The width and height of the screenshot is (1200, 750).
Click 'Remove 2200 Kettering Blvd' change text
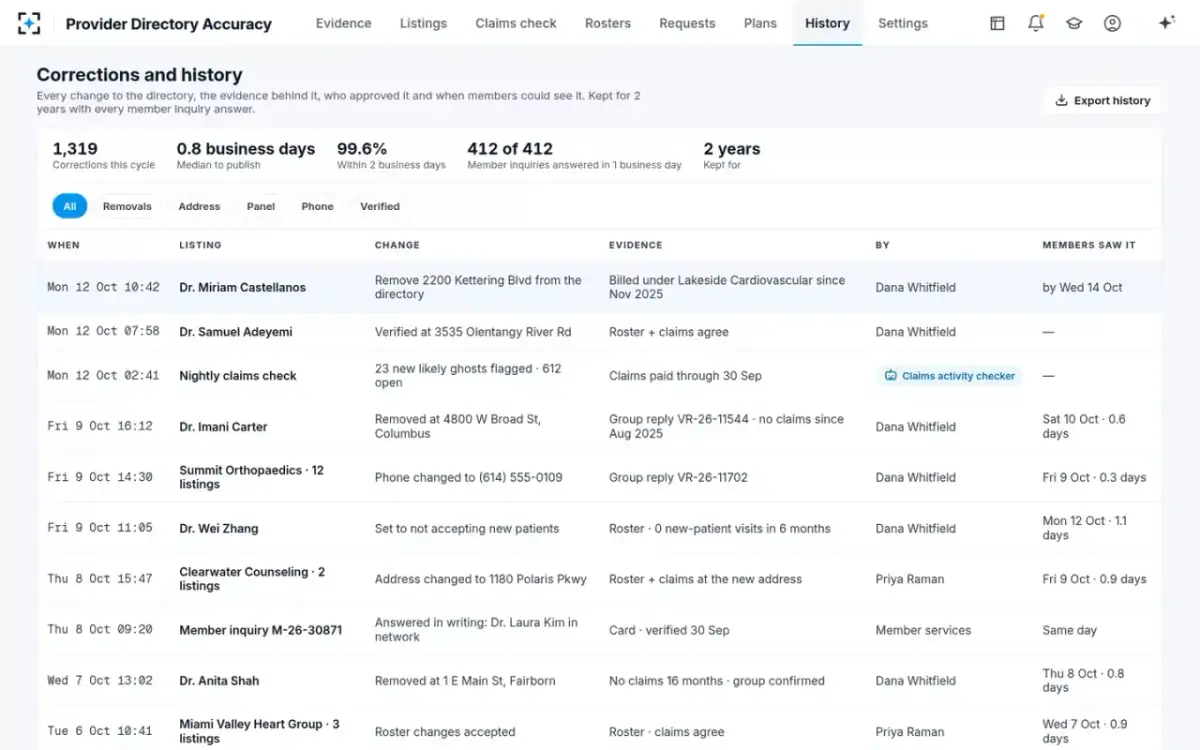coord(478,287)
